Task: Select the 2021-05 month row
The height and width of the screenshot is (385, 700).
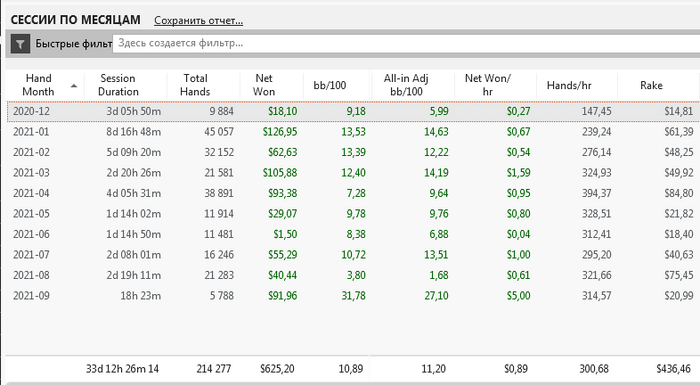Action: [x=353, y=214]
